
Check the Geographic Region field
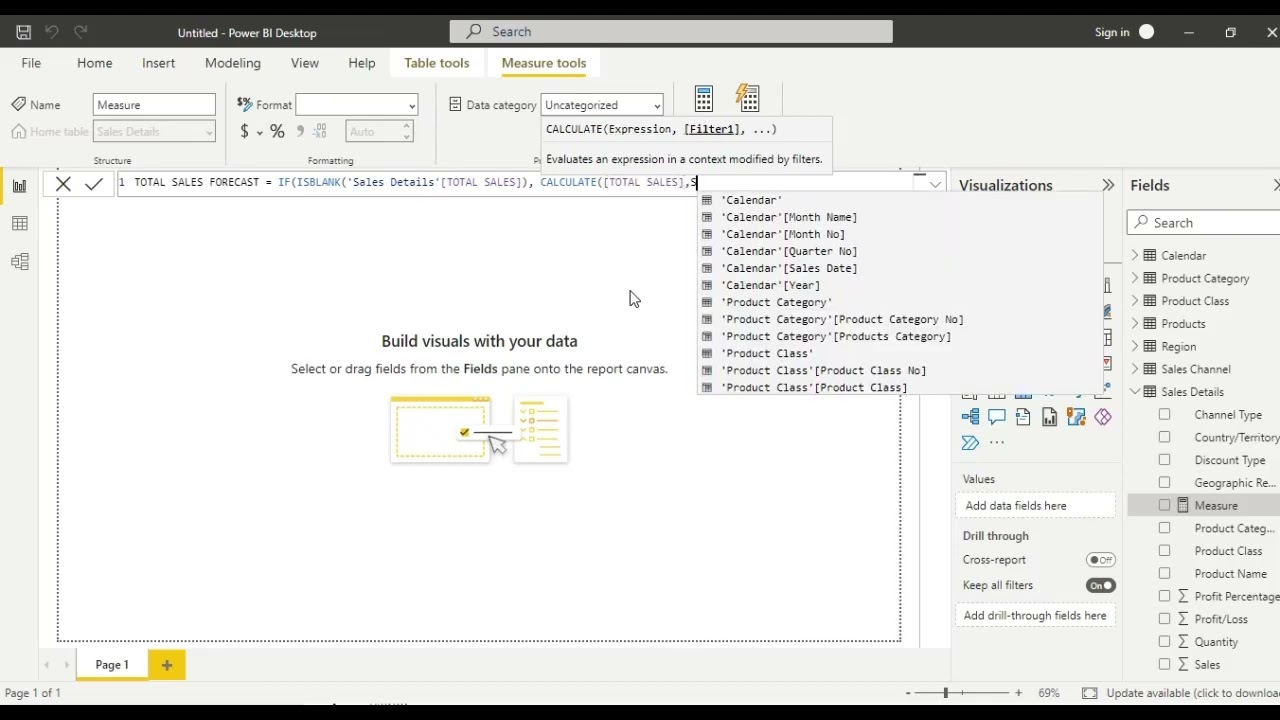click(x=1164, y=482)
